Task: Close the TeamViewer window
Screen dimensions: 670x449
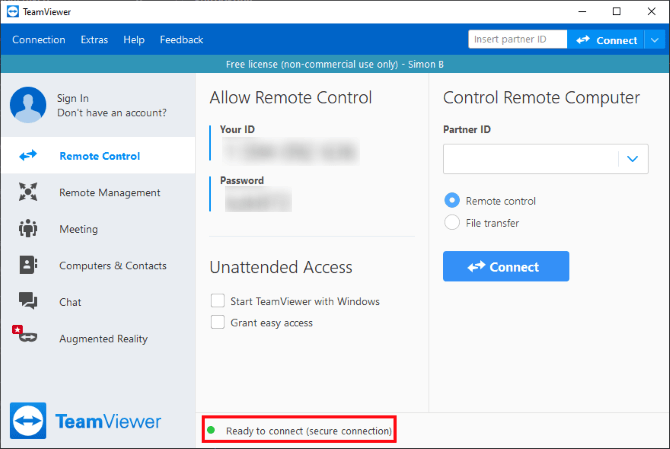Action: pos(651,12)
